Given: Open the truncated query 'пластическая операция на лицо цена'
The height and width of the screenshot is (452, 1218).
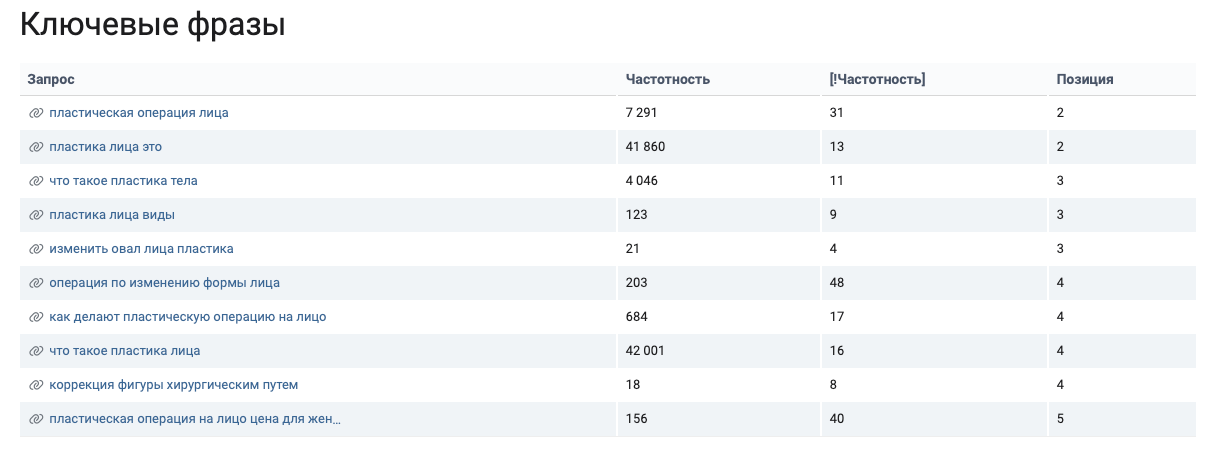Looking at the screenshot, I should (x=195, y=419).
